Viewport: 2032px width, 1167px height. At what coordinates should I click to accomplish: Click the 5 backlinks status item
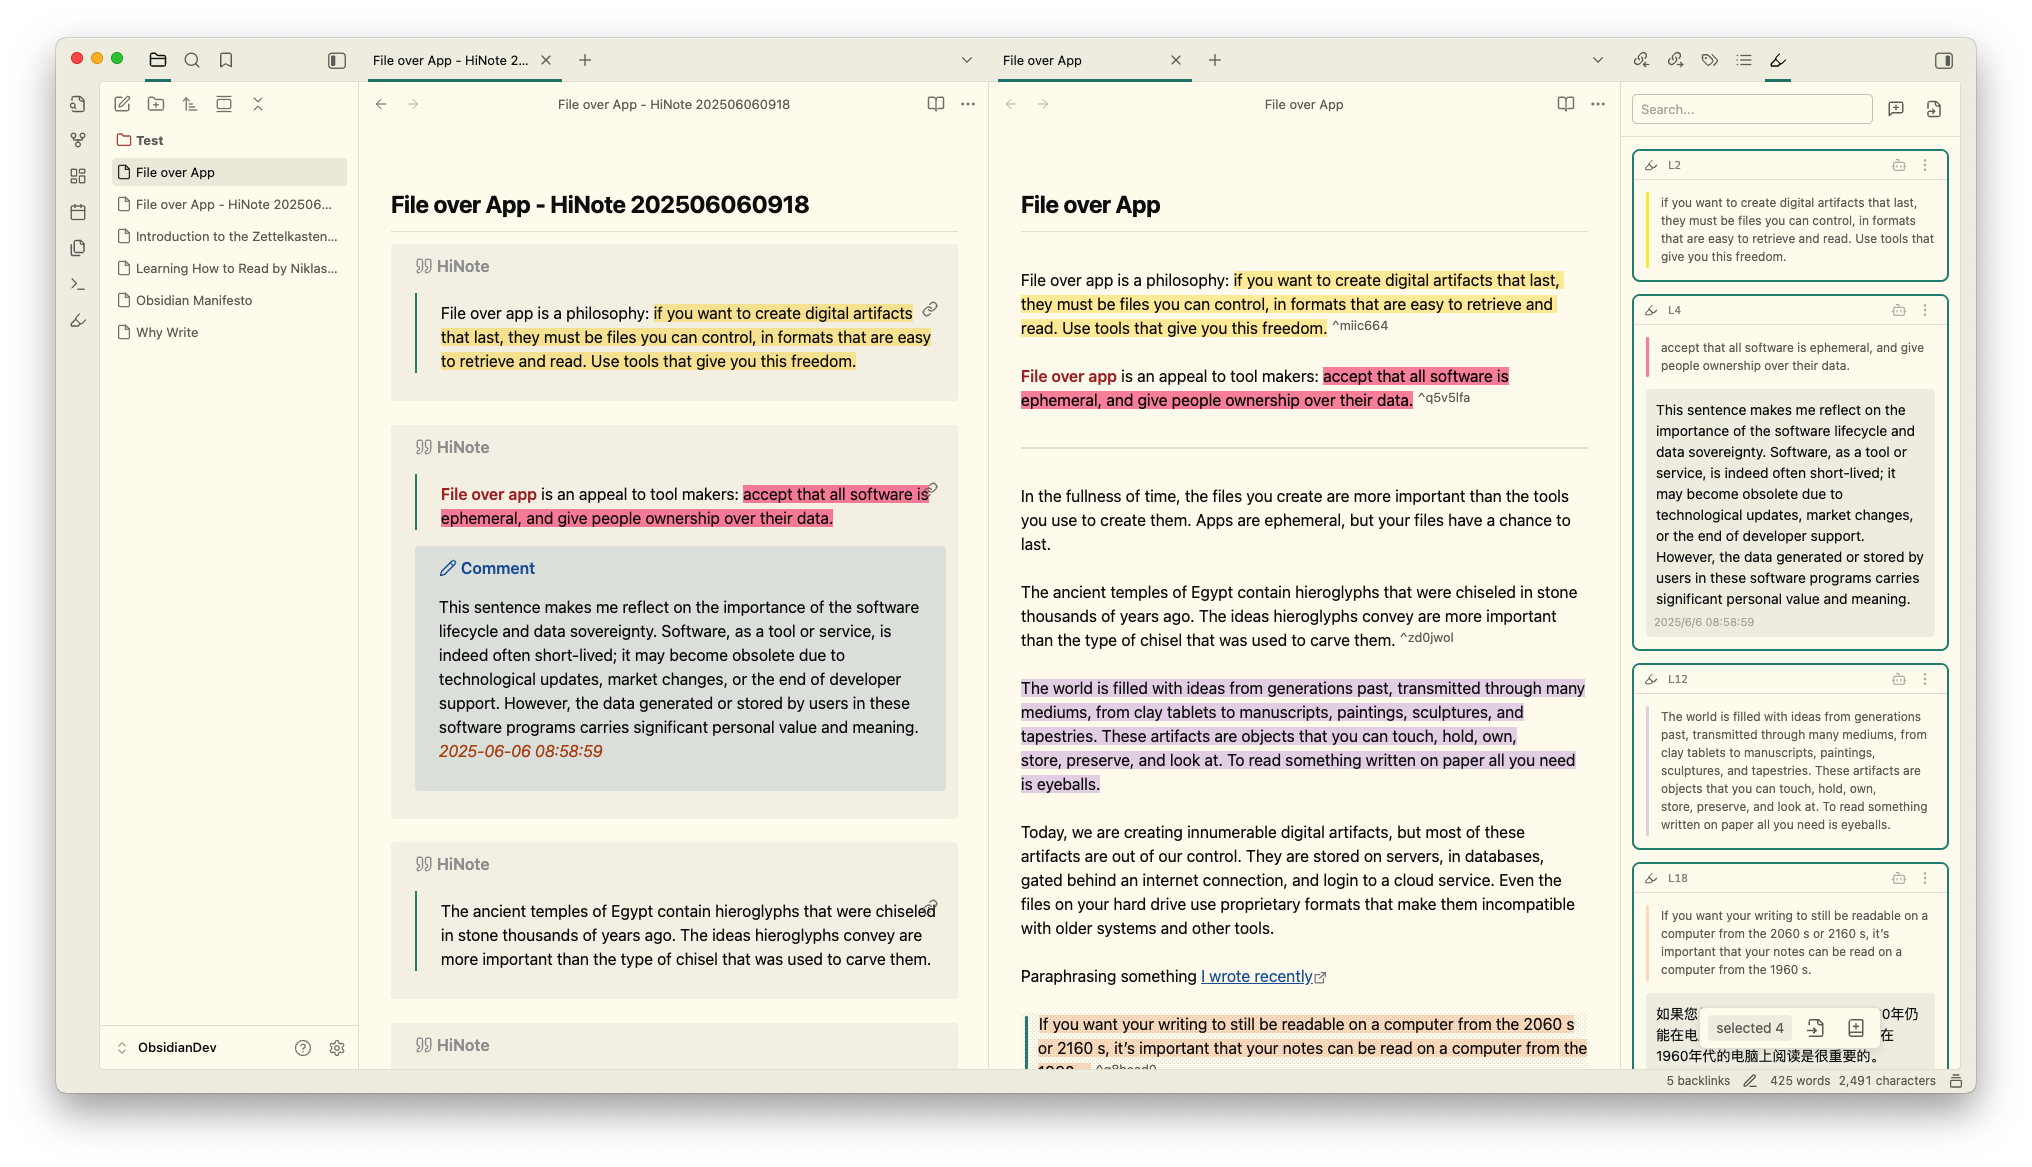point(1697,1081)
